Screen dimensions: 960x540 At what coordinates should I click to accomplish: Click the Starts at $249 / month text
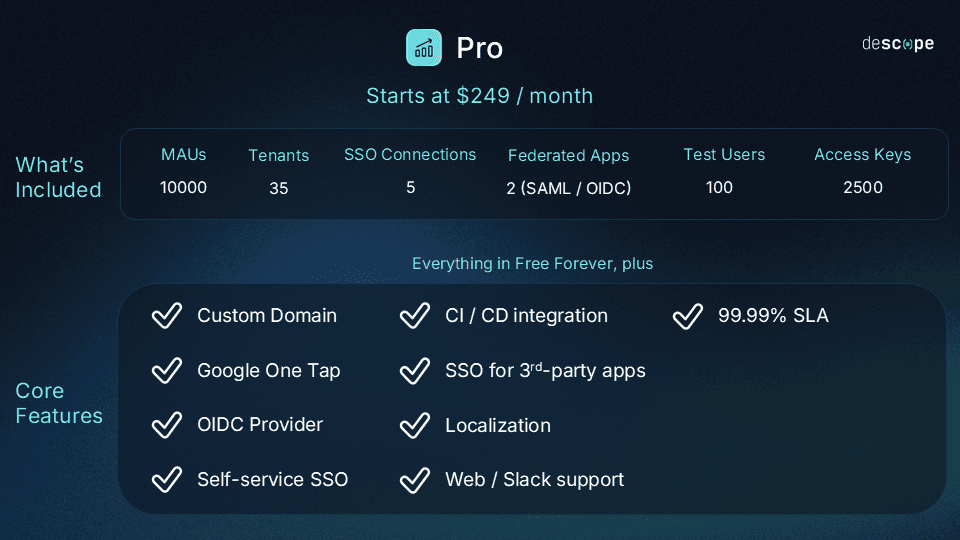point(479,96)
